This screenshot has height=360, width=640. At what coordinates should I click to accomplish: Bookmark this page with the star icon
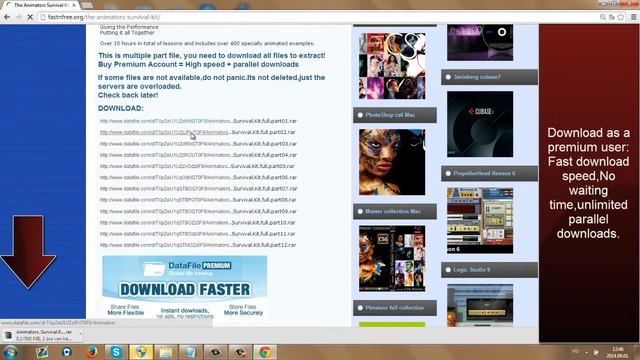[x=621, y=17]
